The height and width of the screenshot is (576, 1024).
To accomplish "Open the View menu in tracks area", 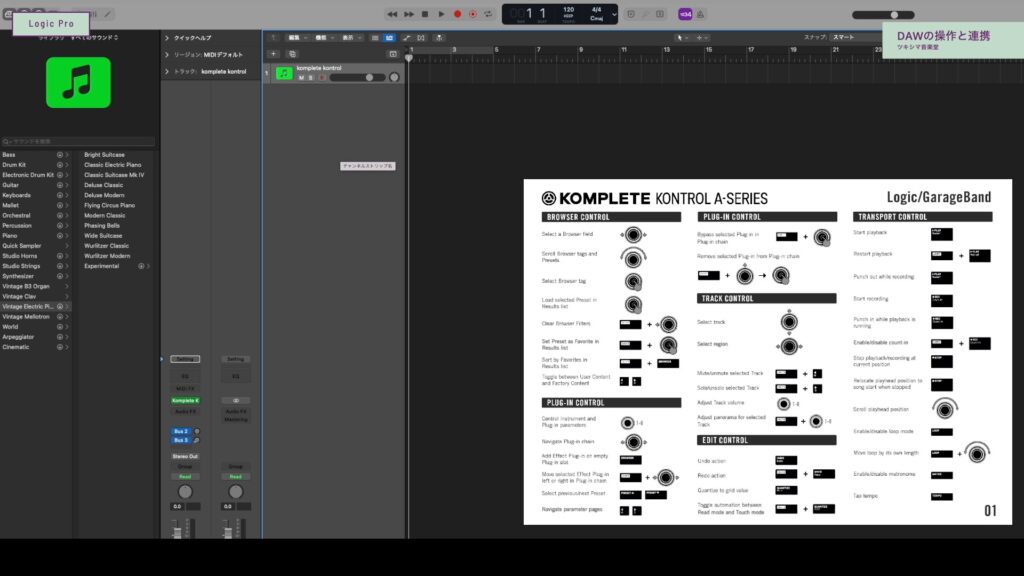I will click(351, 38).
